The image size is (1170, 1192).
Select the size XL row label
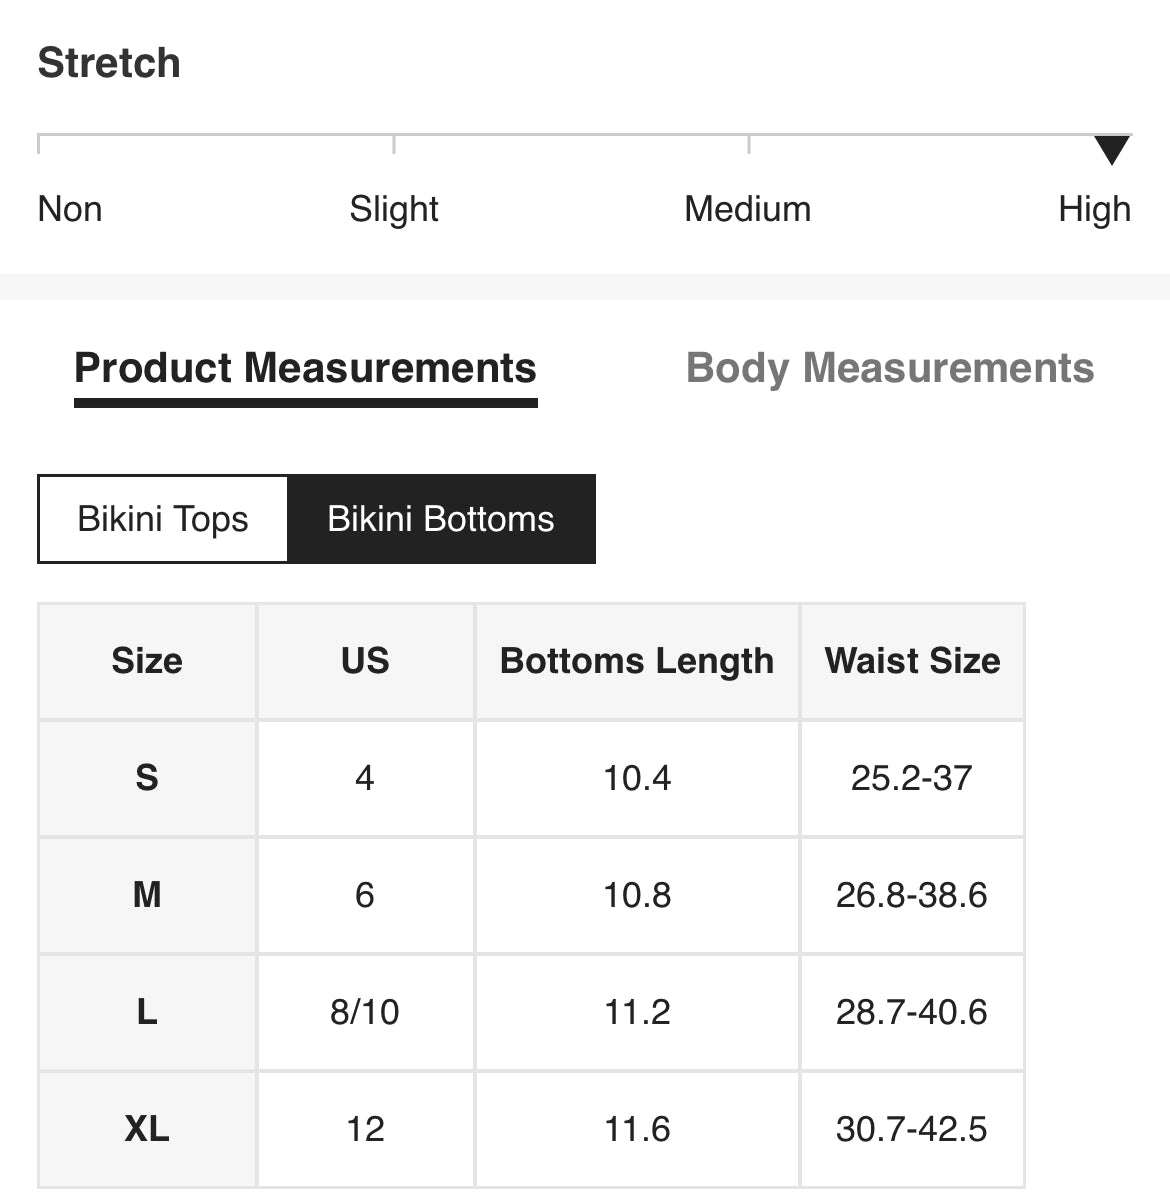tap(147, 1129)
